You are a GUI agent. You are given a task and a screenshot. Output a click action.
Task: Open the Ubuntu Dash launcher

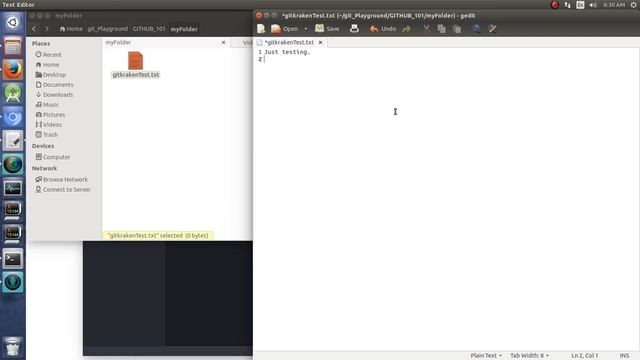[x=13, y=22]
